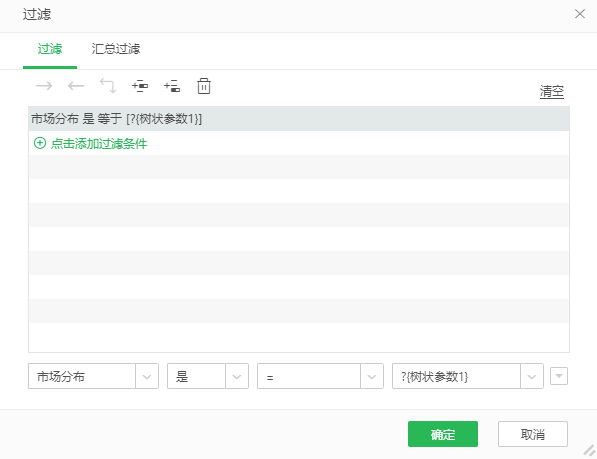Select the 过滤 tab
597x459 pixels.
[50, 49]
